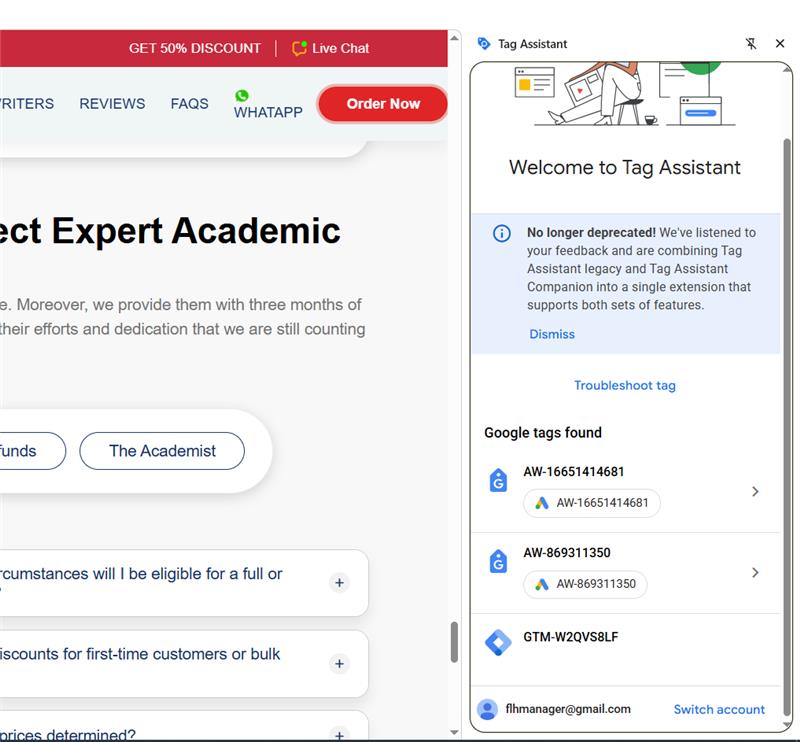
Task: Expand AW-869311350 tag details chevron
Action: click(755, 572)
